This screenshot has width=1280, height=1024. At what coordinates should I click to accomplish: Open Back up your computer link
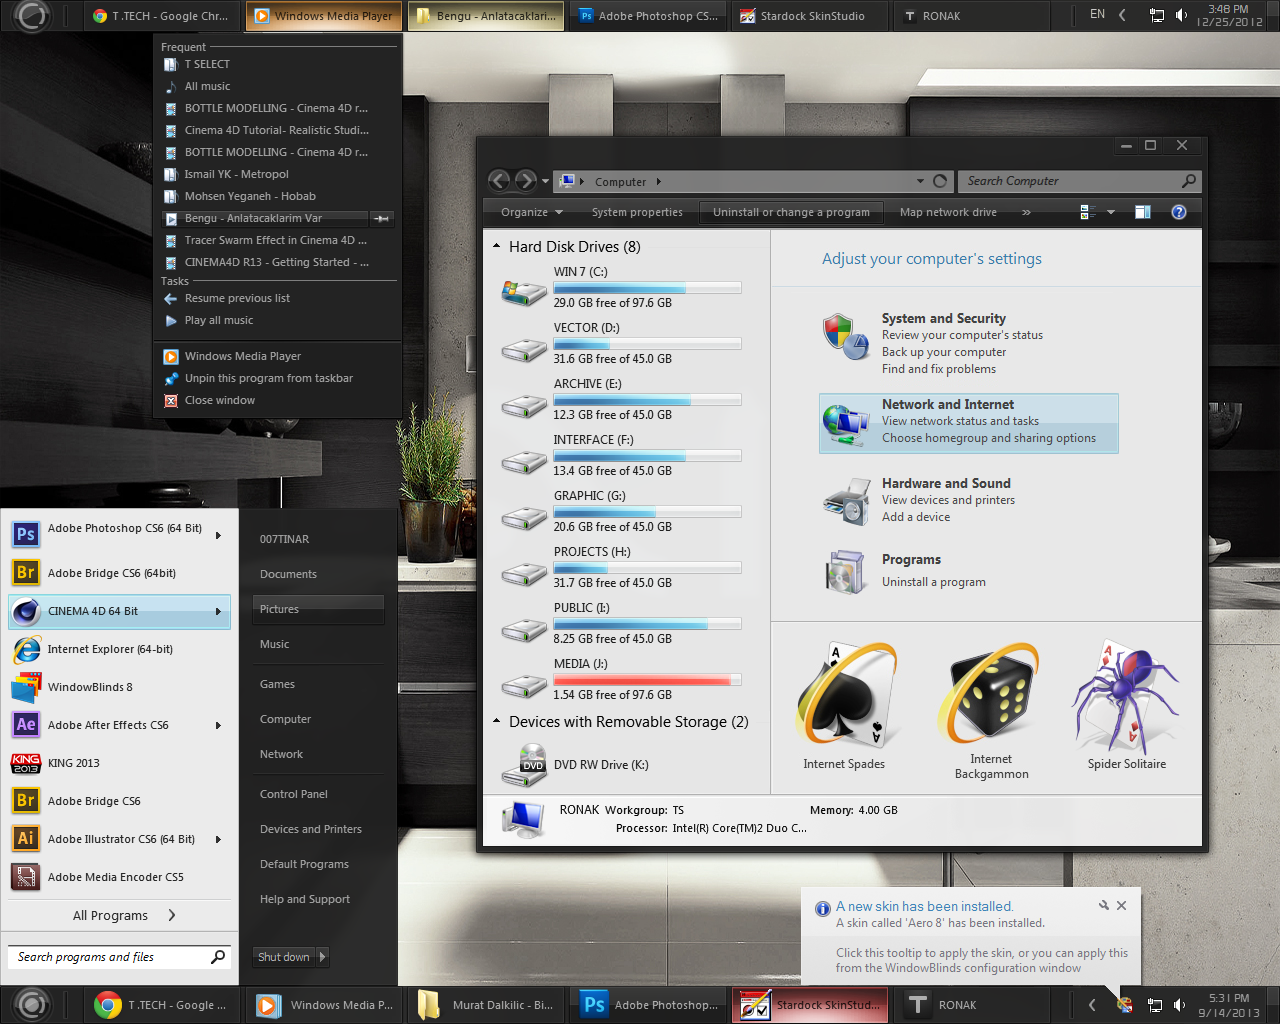click(944, 352)
